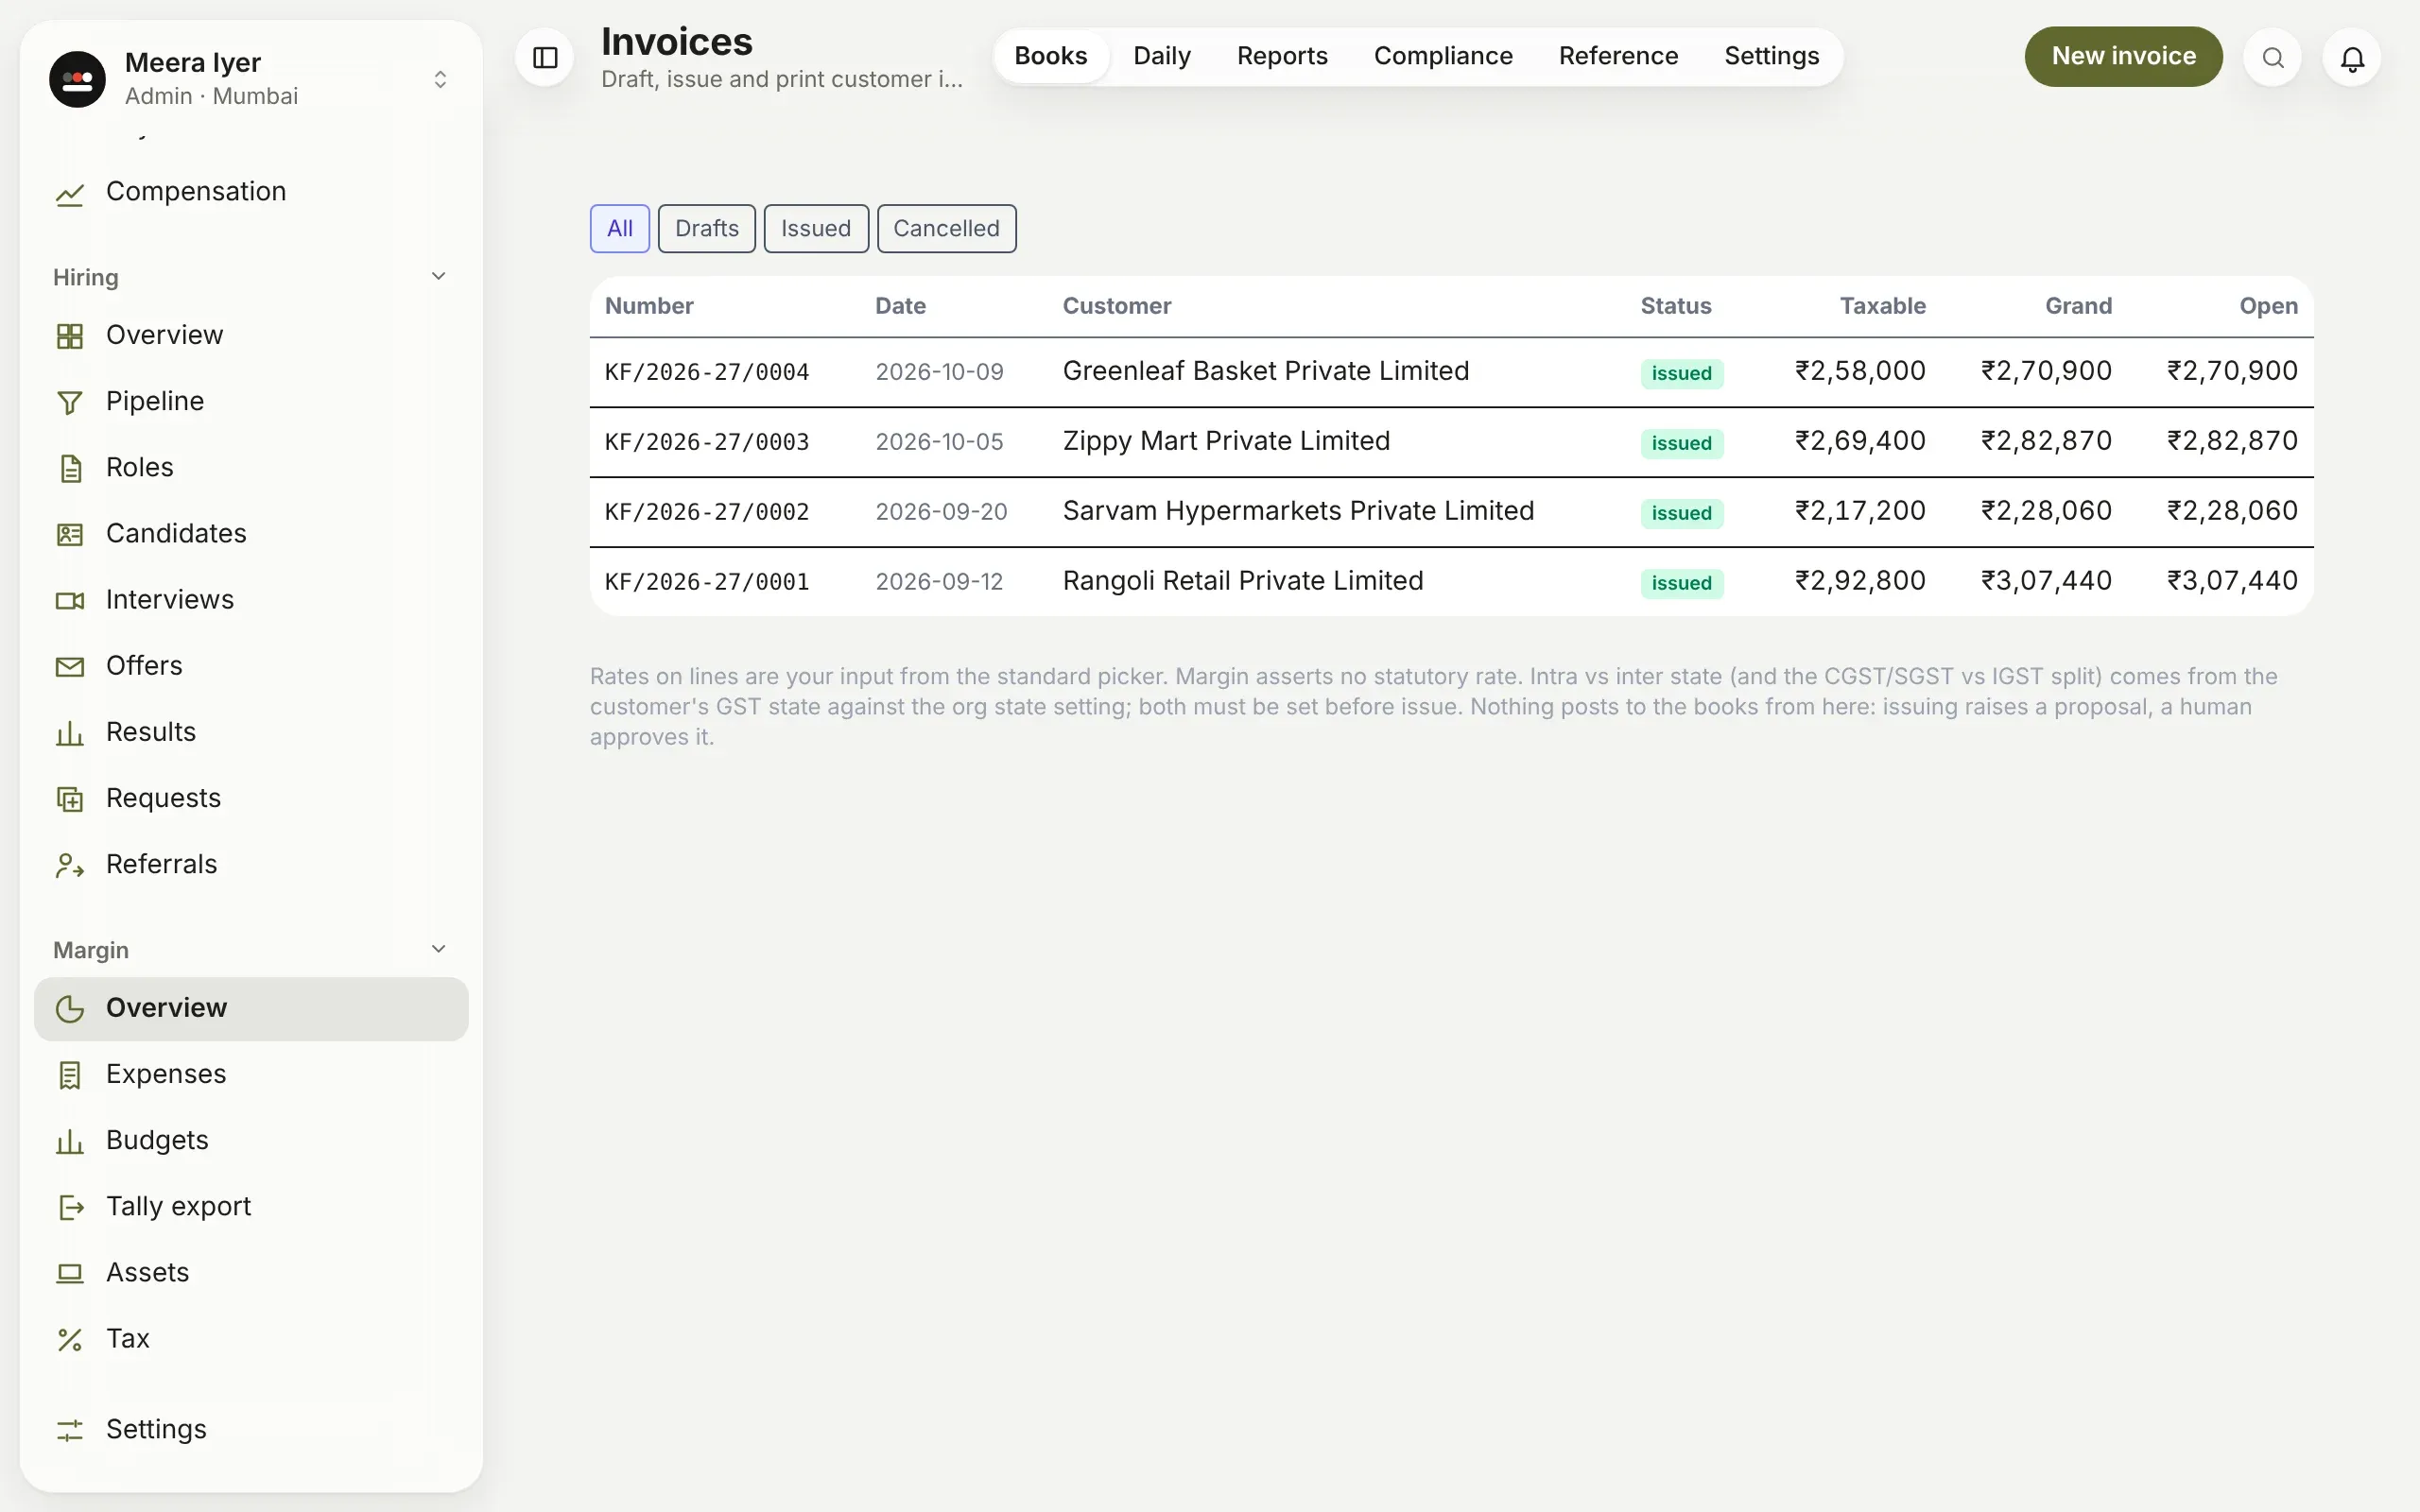Select the All filter
2420x1512 pixels.
[x=620, y=229]
